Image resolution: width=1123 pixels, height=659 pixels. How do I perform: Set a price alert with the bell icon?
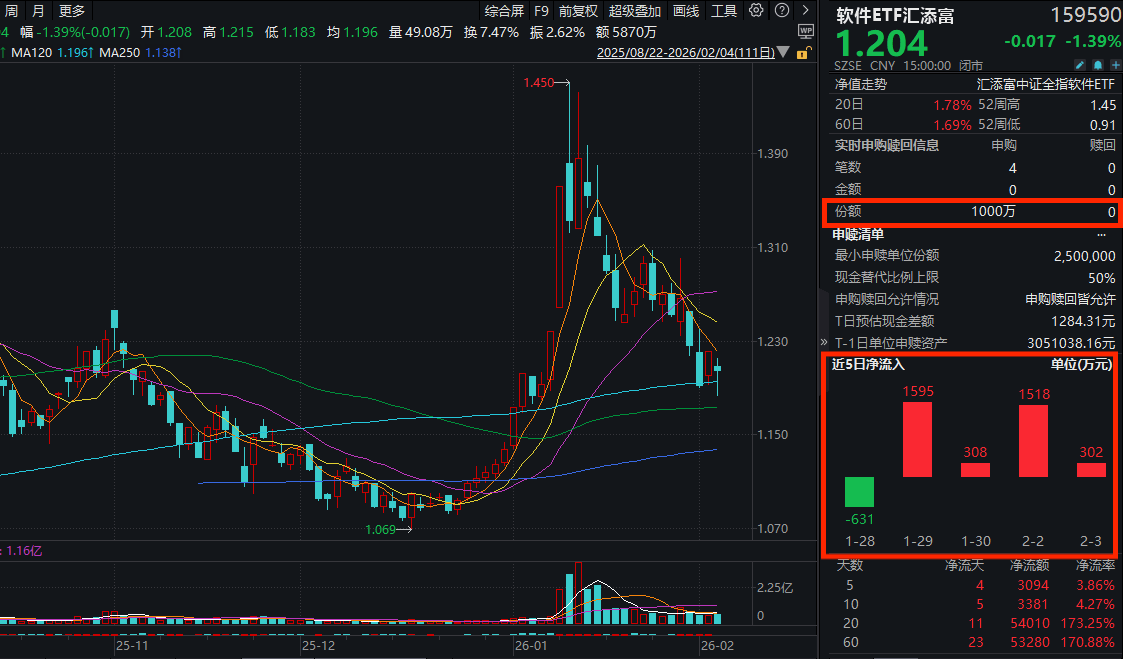coord(1097,64)
